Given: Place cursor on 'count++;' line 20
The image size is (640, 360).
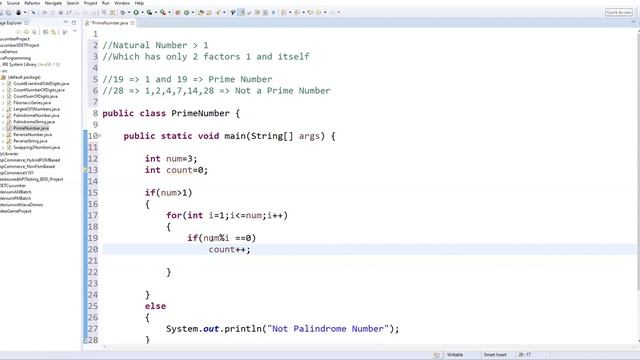Looking at the screenshot, I should click(229, 249).
